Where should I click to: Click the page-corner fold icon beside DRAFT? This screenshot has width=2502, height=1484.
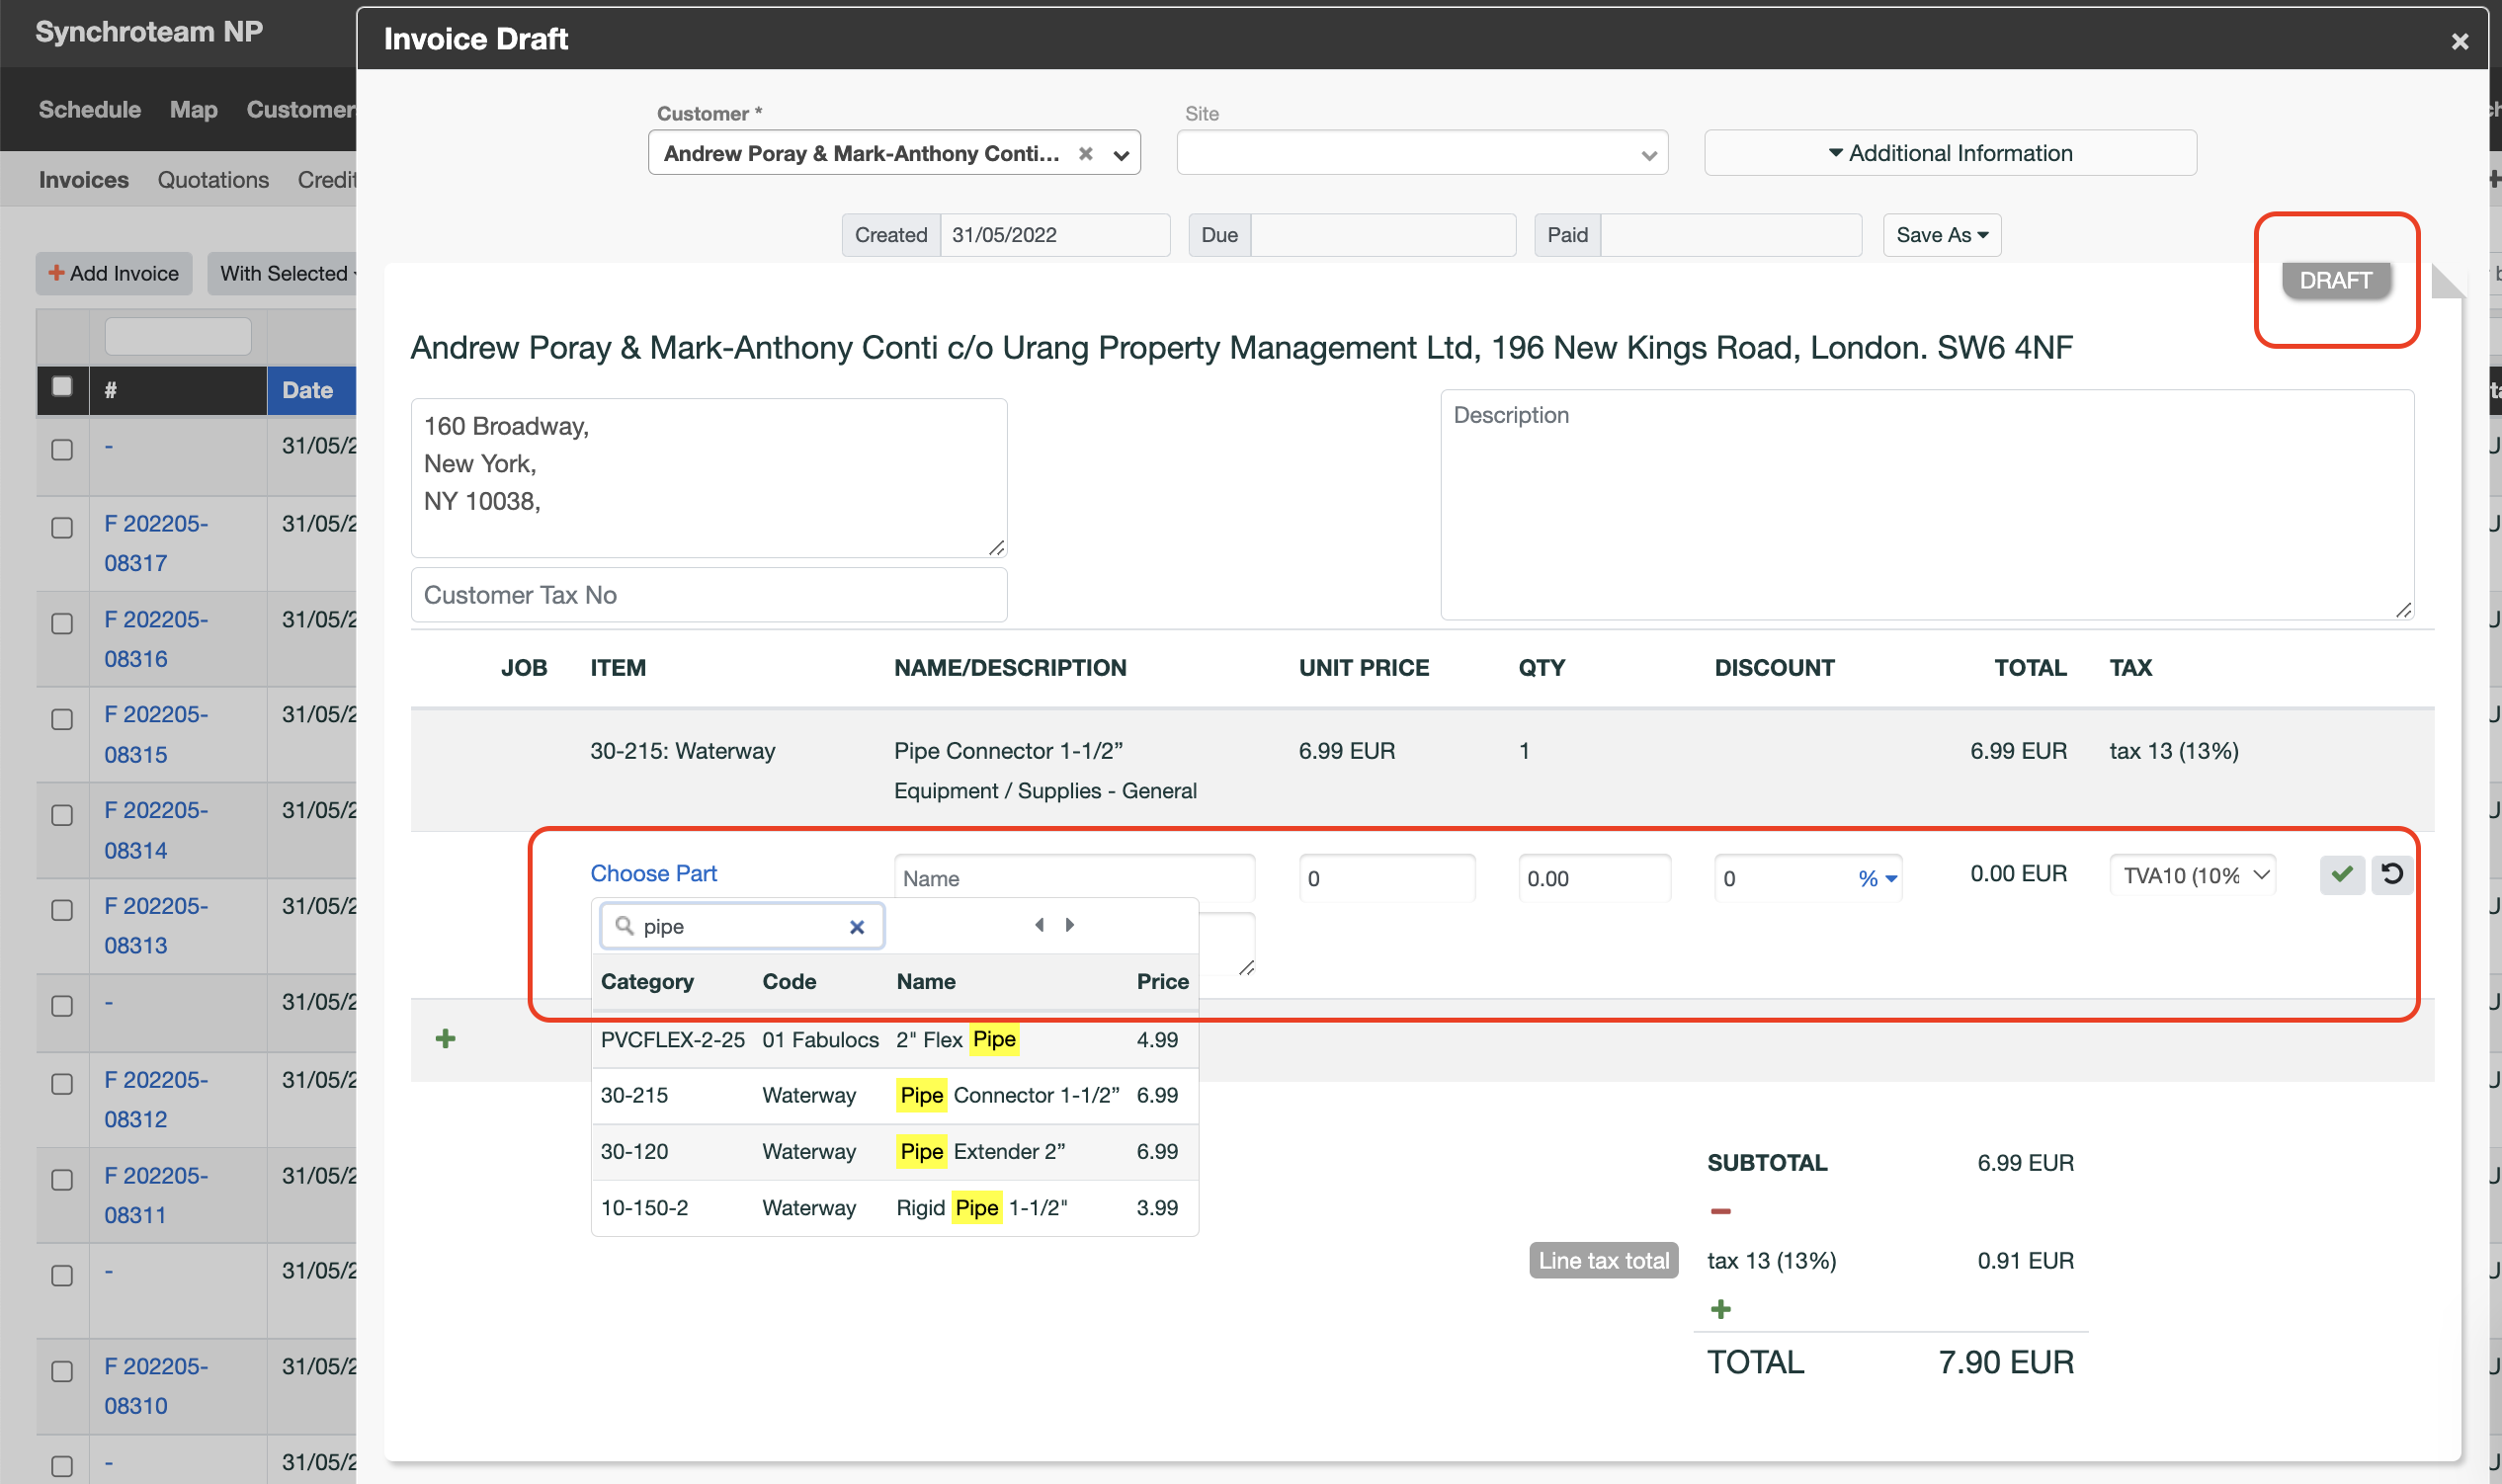(x=2446, y=282)
